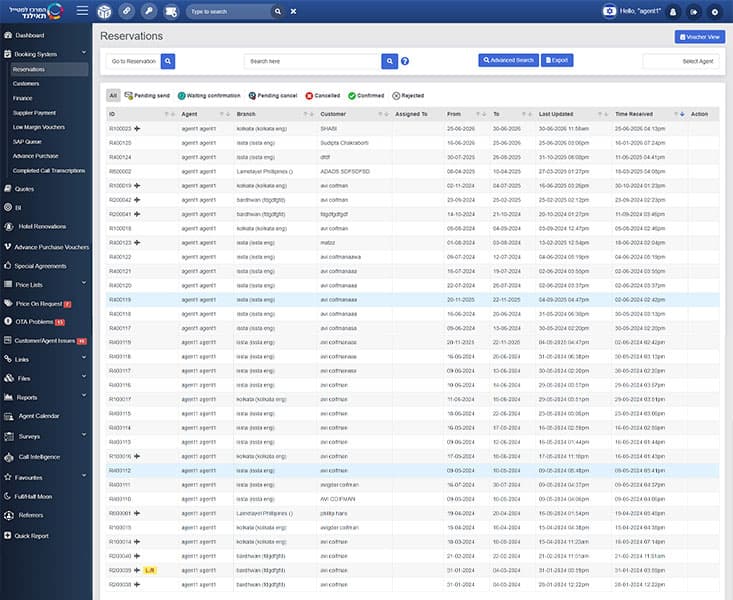This screenshot has height=600, width=733.
Task: Open Completed Call Transcriptions
Action: [49, 171]
